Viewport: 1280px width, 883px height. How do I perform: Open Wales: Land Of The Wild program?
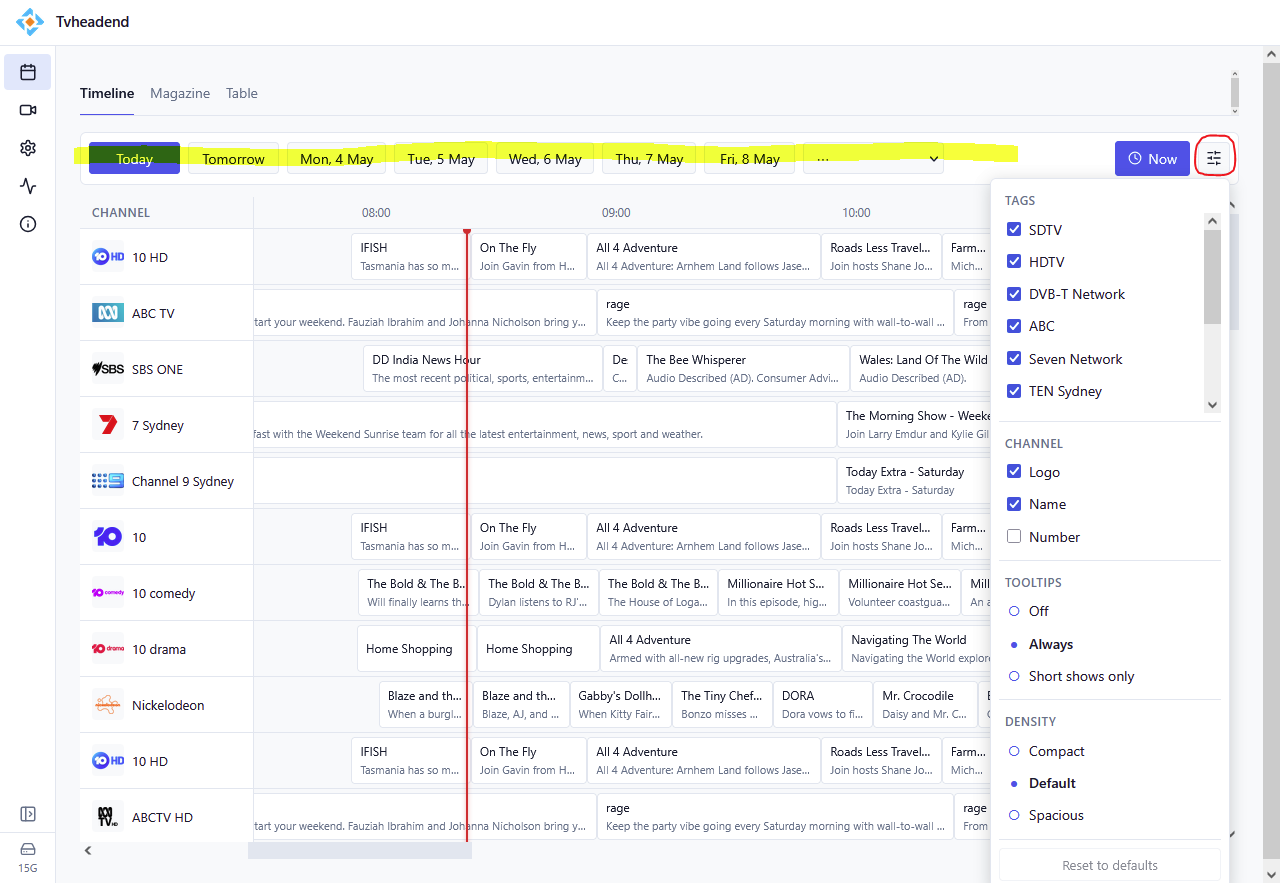point(920,369)
